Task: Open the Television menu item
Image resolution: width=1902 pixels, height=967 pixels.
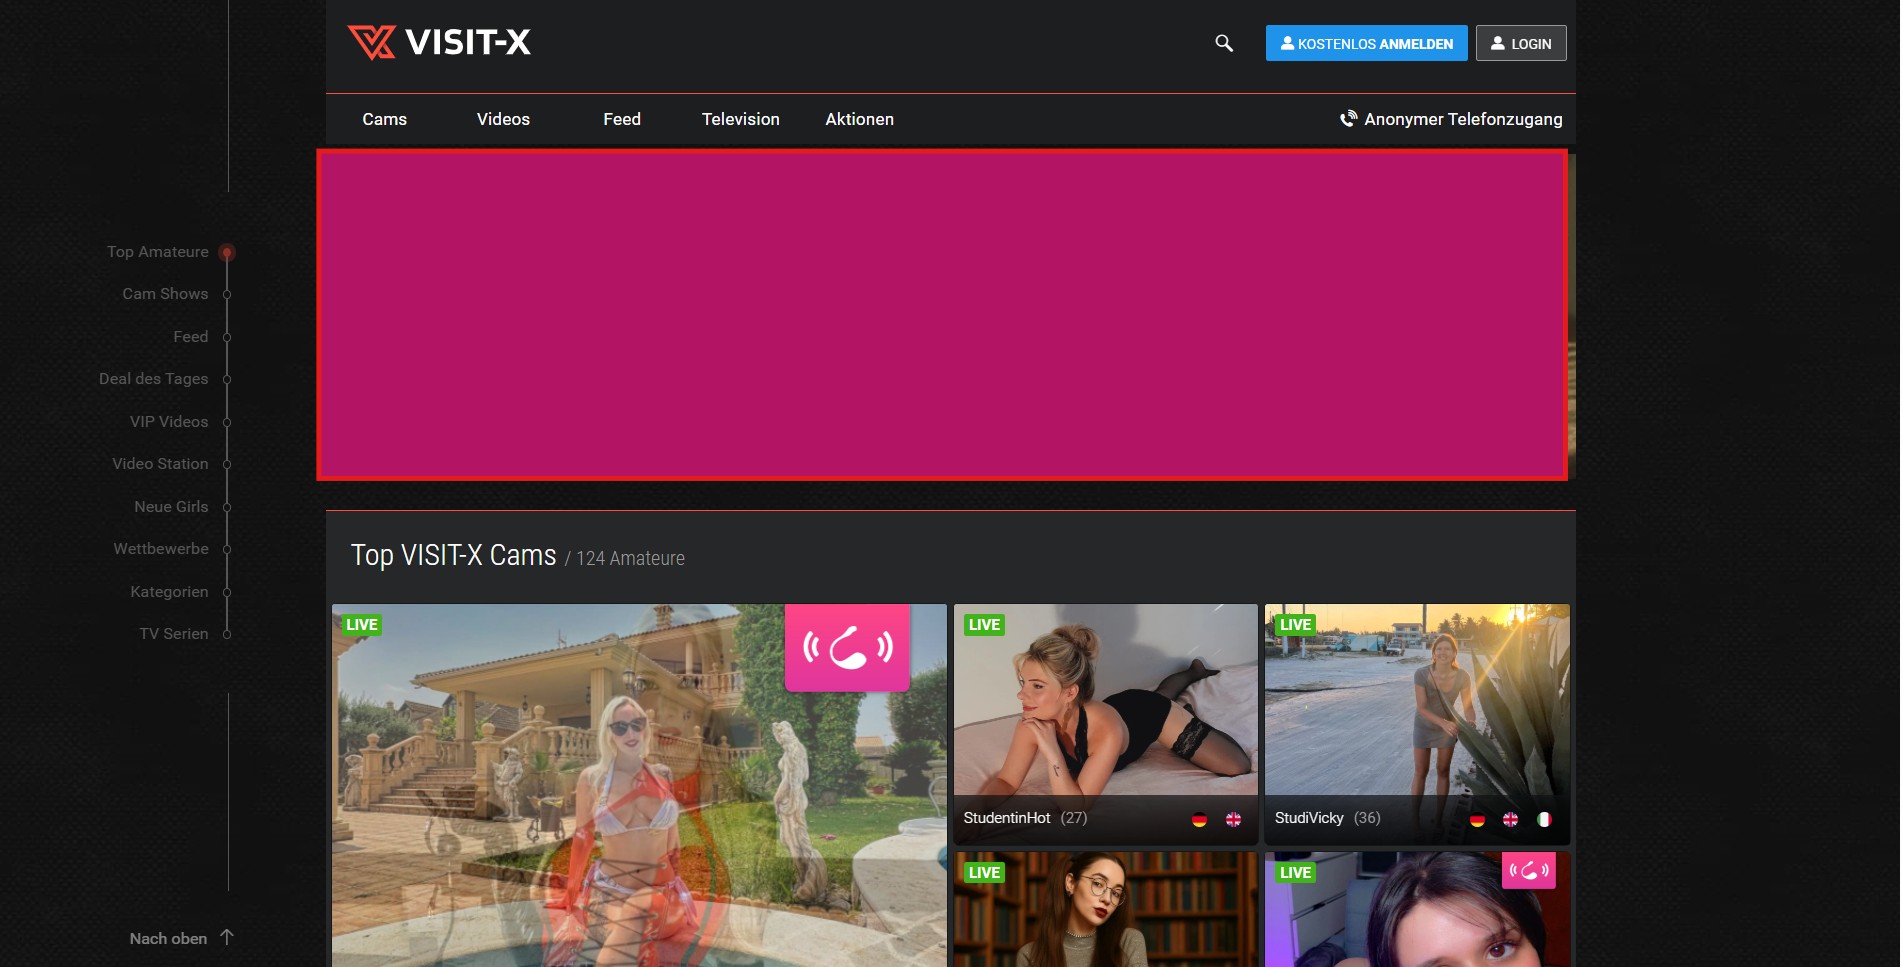Action: 740,119
